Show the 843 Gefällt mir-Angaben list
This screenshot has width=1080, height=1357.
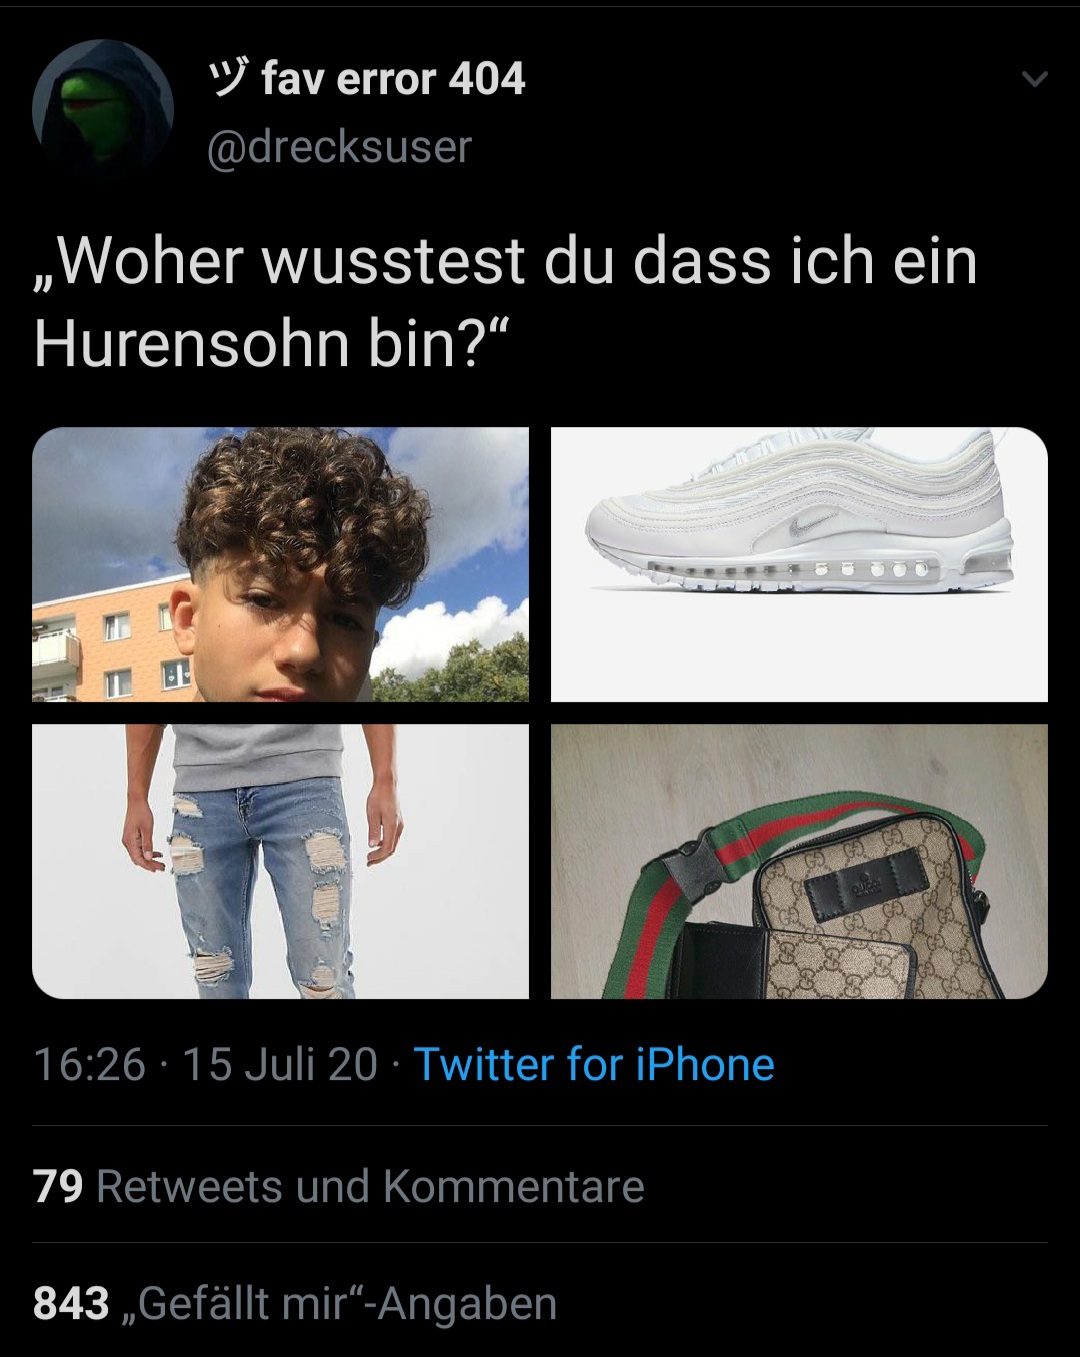tap(295, 1304)
